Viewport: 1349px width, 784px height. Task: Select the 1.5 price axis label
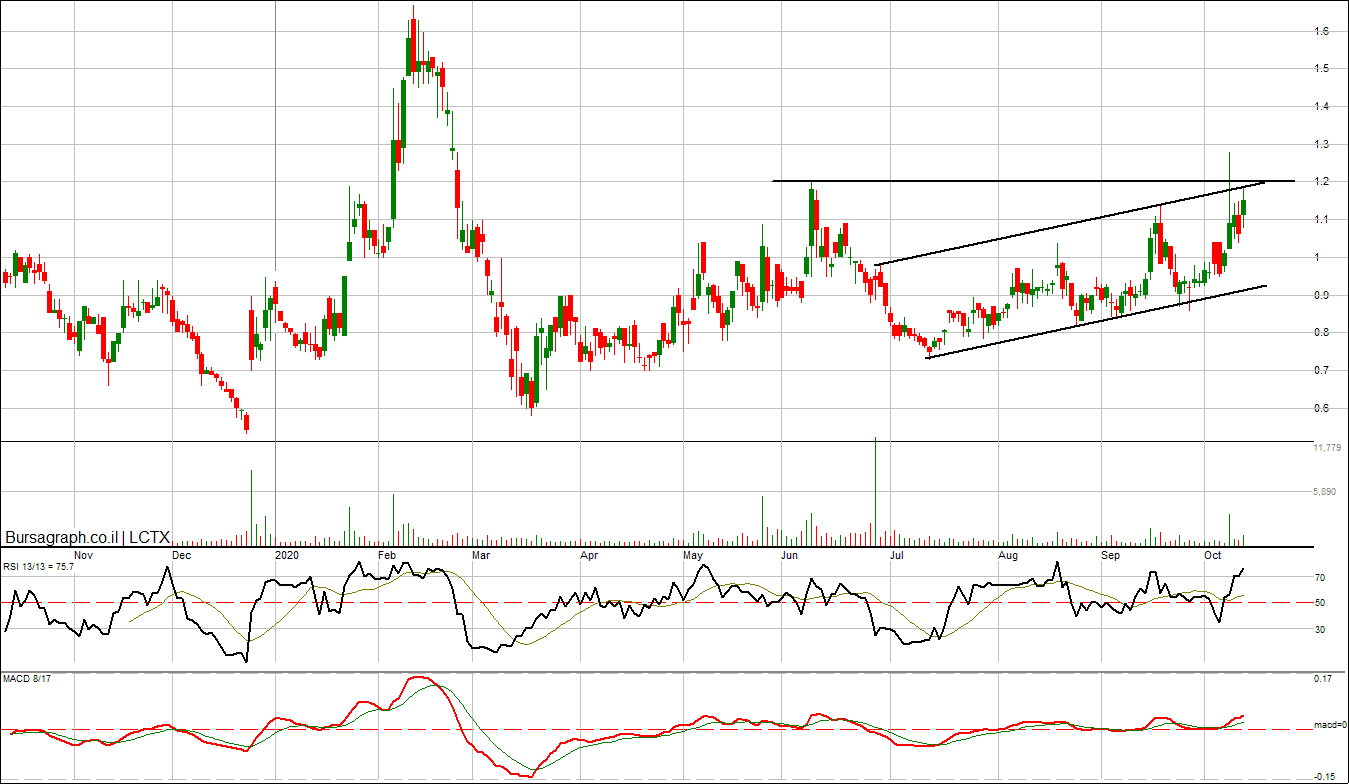point(1322,69)
